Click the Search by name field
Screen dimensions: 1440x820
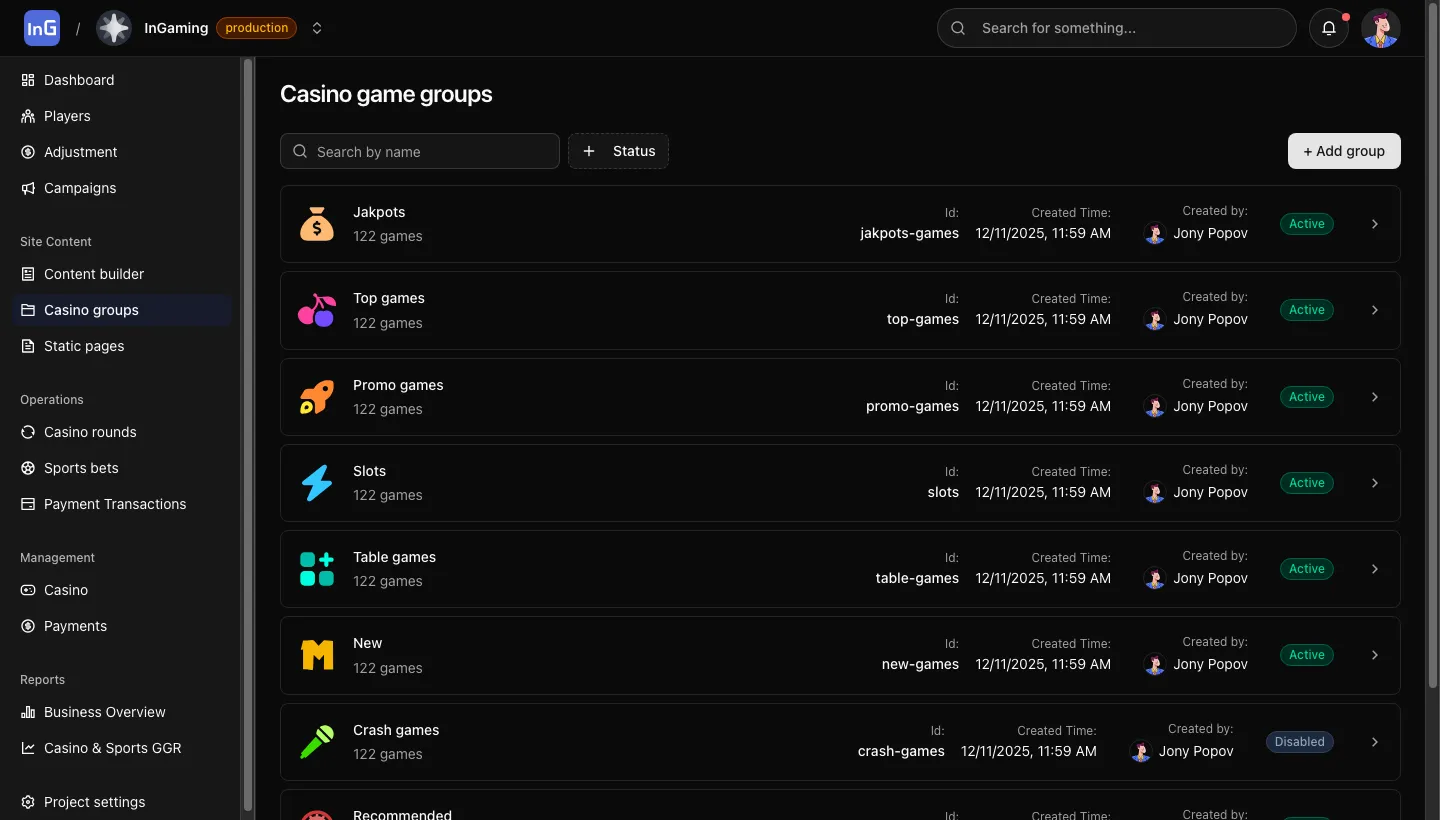click(x=419, y=151)
